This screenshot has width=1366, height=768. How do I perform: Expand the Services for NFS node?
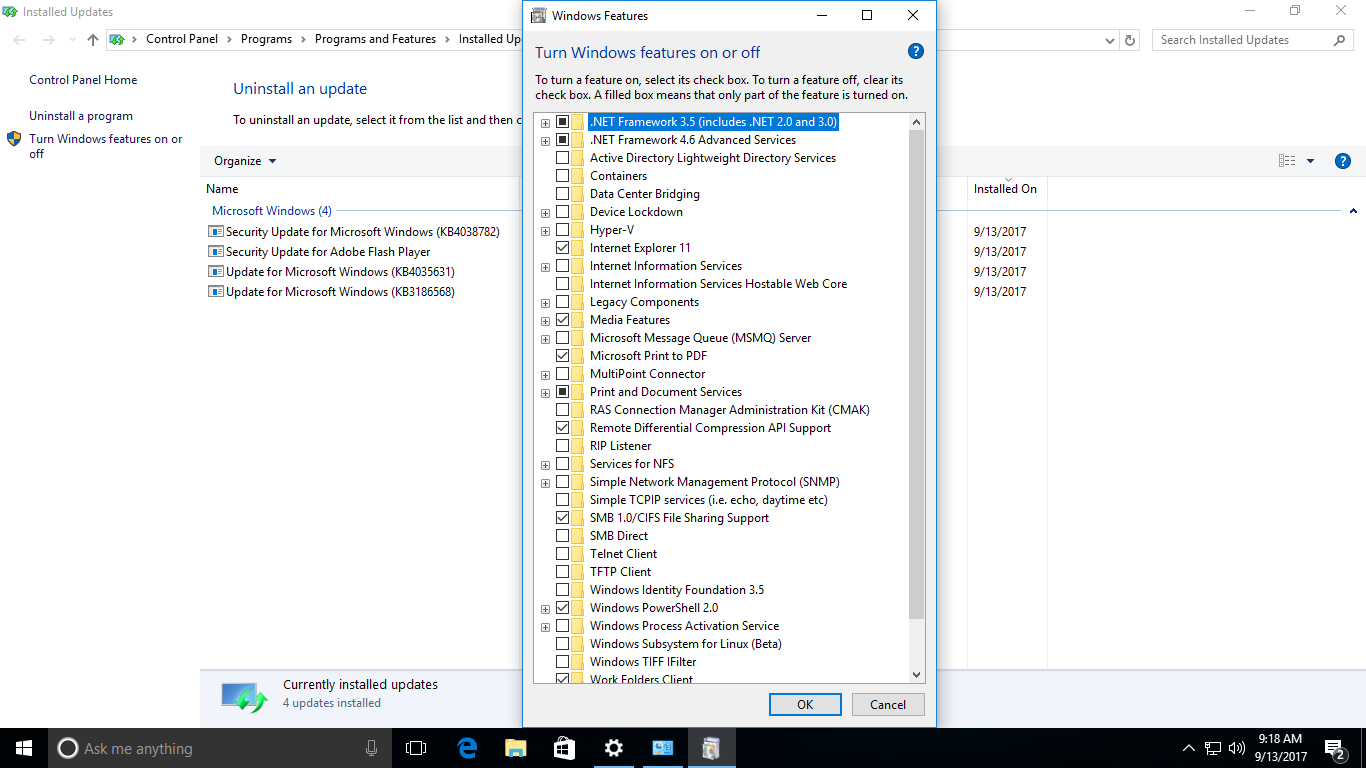point(545,465)
